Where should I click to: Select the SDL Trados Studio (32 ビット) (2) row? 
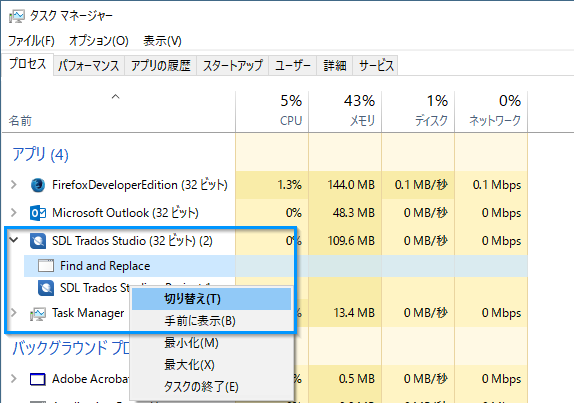(x=265, y=241)
